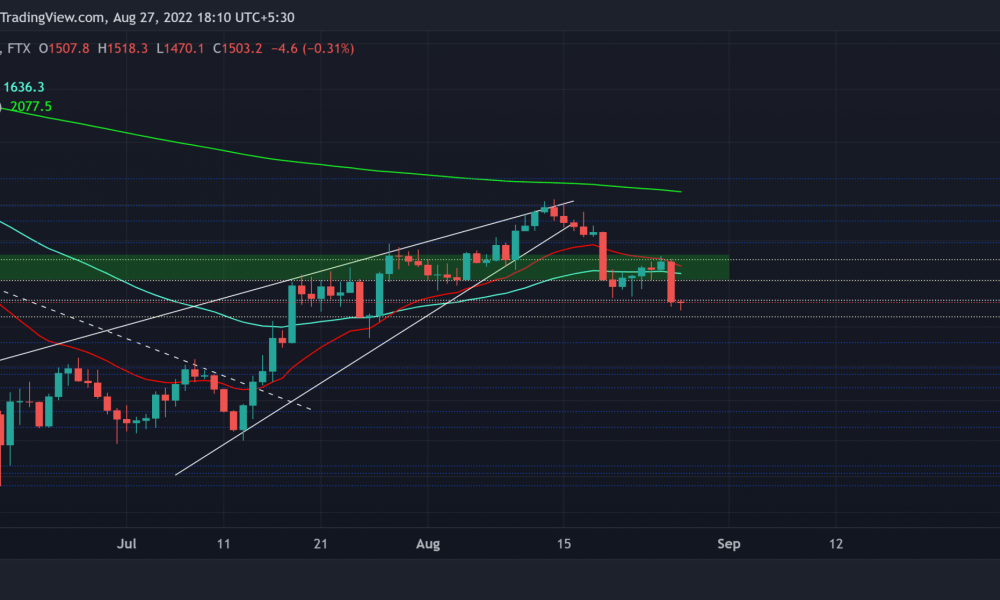Select the high price value H1518.3
Image resolution: width=1000 pixels, height=600 pixels.
pyautogui.click(x=122, y=48)
